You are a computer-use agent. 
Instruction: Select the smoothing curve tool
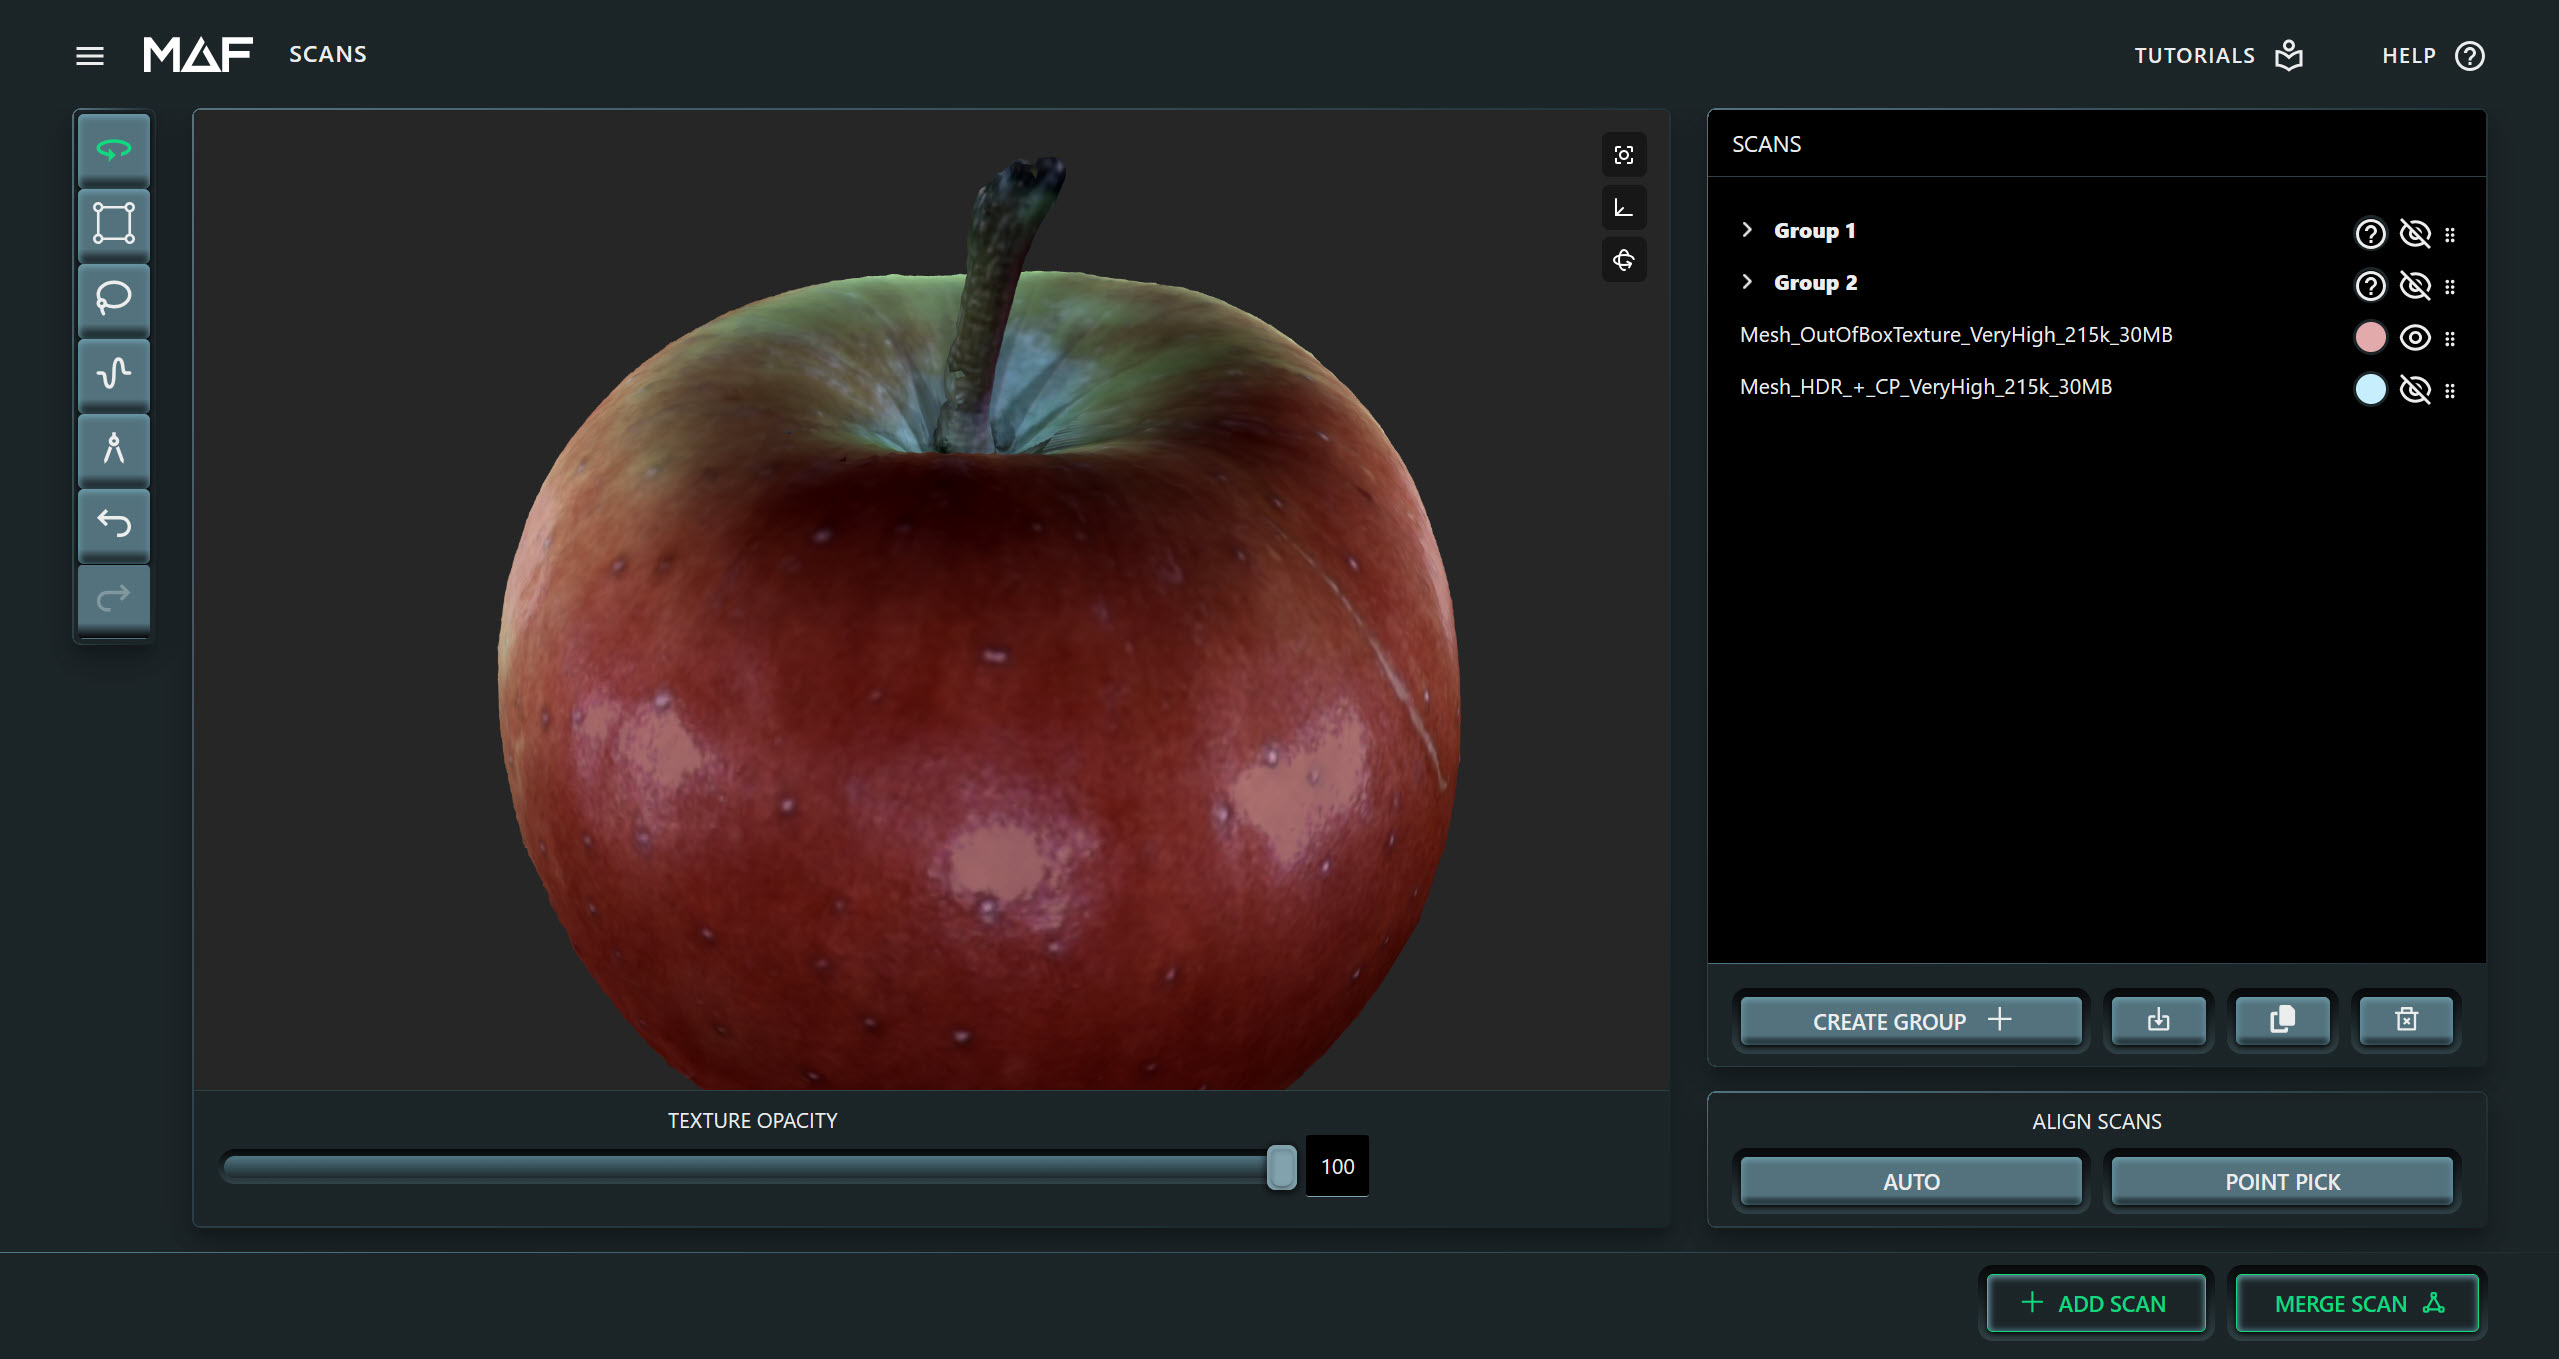coord(114,373)
